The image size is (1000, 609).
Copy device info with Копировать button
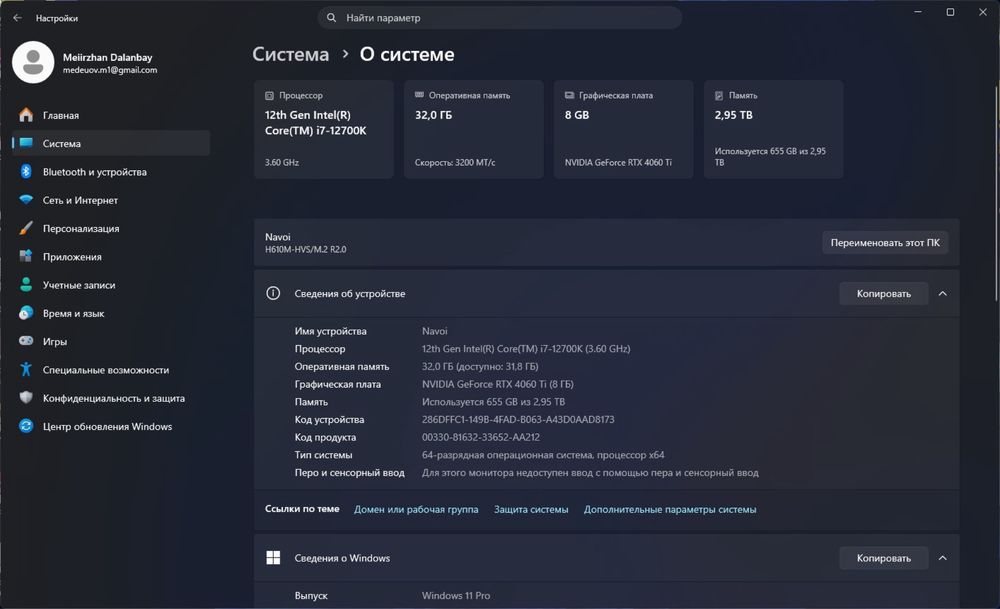click(x=883, y=293)
